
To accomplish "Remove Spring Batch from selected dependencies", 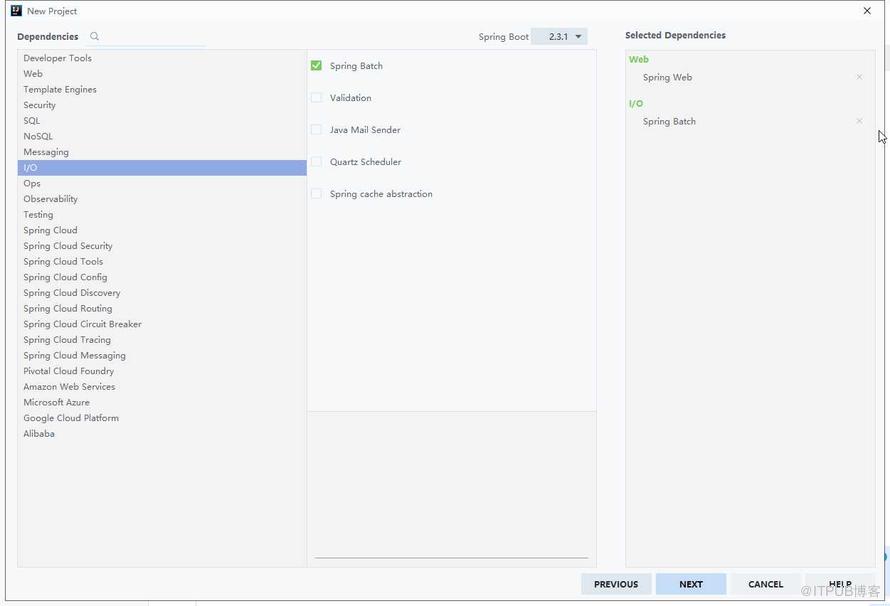I will pyautogui.click(x=859, y=121).
